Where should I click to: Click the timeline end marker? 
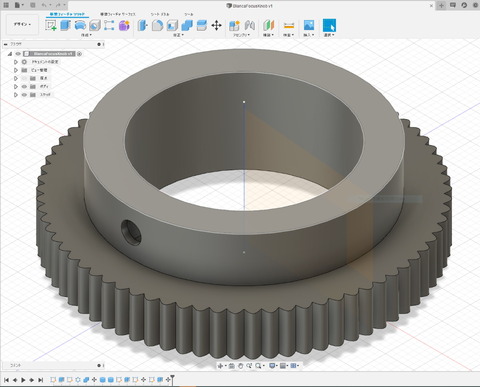pos(172,379)
